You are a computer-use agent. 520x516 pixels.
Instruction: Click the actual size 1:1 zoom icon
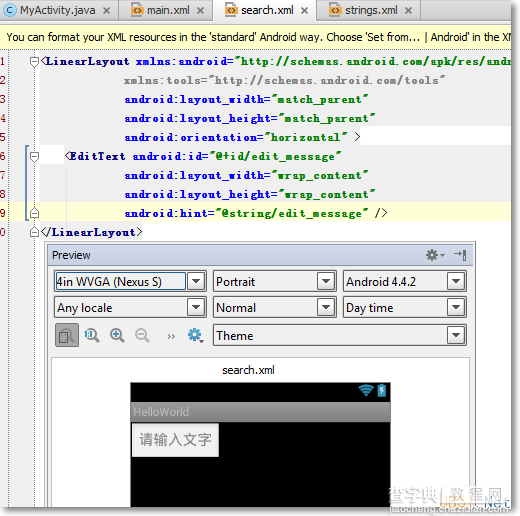[x=91, y=335]
